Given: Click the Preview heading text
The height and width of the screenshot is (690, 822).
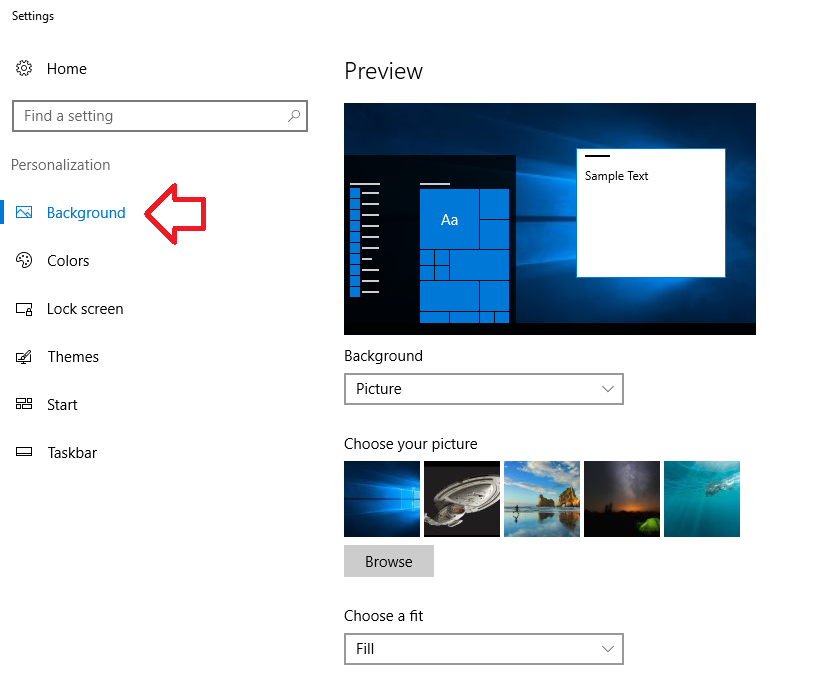Looking at the screenshot, I should click(384, 71).
